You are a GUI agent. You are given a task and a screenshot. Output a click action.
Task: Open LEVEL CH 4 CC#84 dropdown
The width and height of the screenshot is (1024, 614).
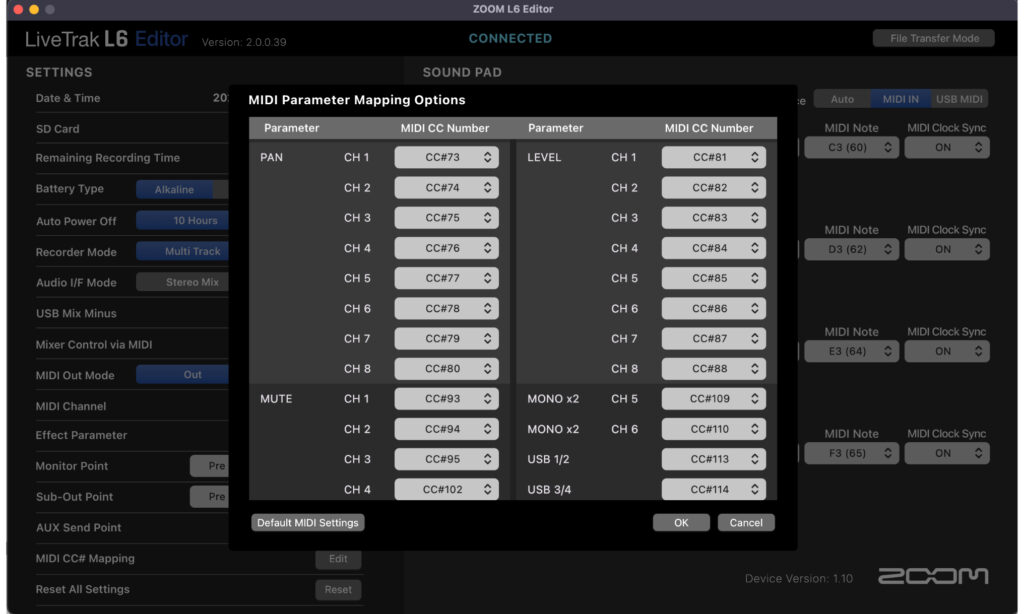713,248
